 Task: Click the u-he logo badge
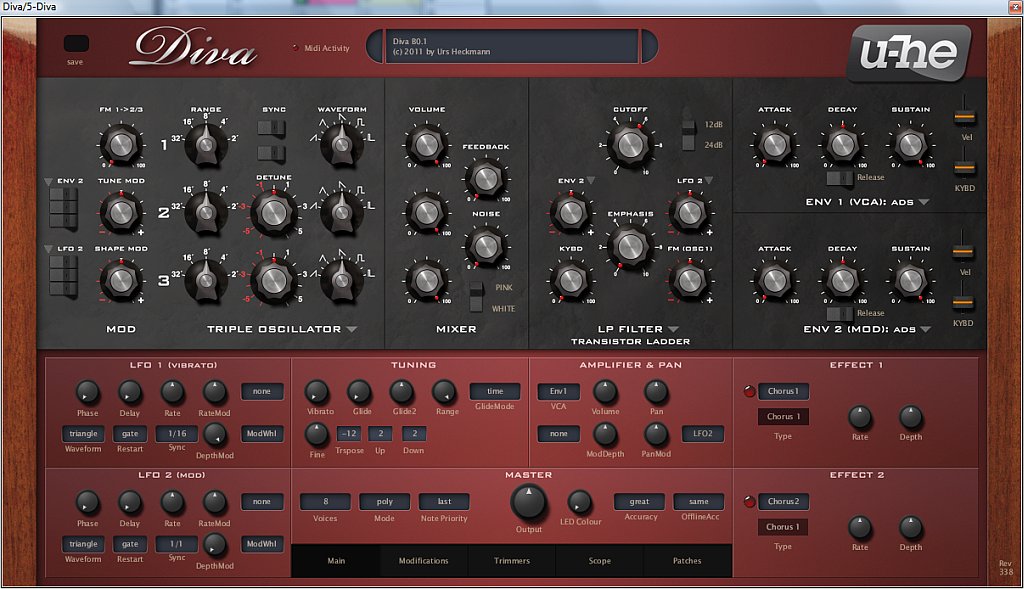click(907, 52)
